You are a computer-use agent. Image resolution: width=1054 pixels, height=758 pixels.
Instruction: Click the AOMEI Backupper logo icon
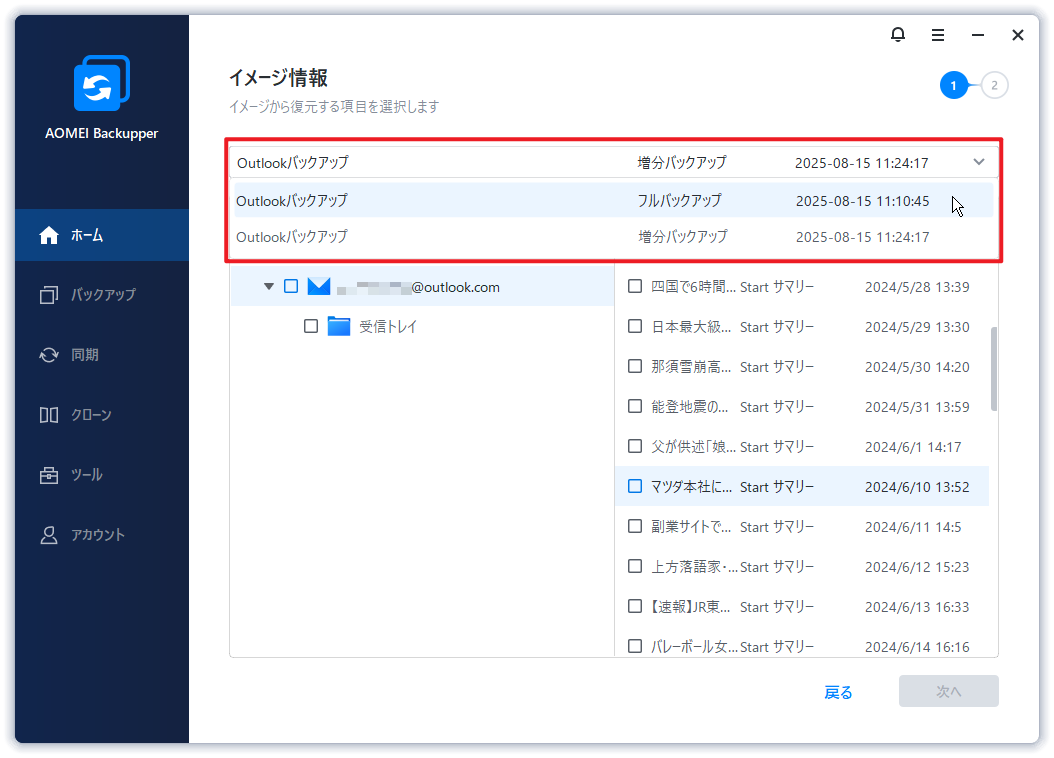(x=102, y=83)
